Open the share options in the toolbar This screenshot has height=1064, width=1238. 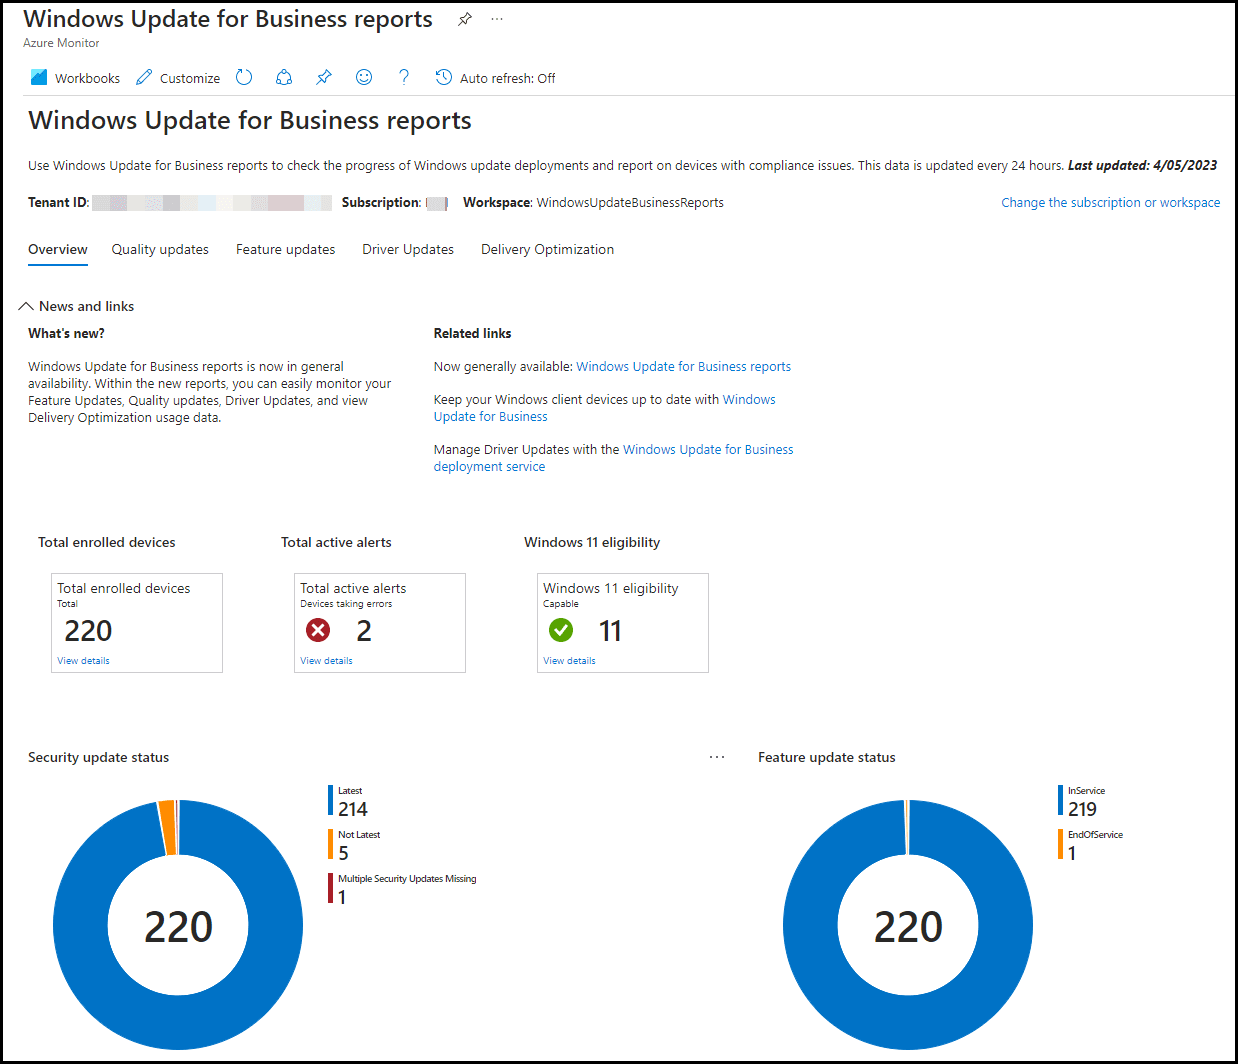pos(283,77)
